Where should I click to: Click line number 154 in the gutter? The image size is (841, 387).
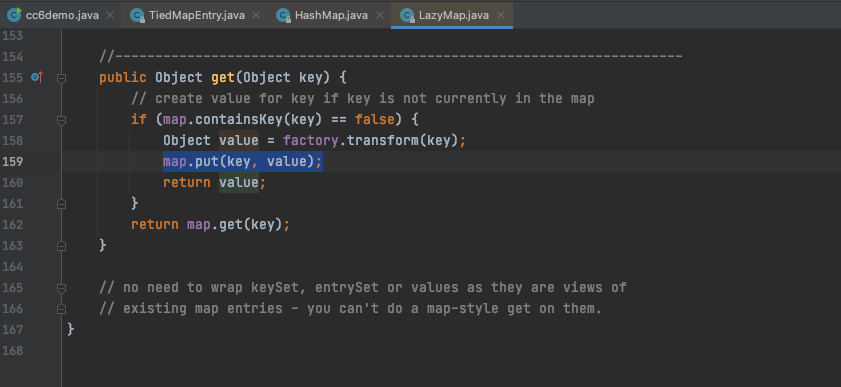point(12,57)
